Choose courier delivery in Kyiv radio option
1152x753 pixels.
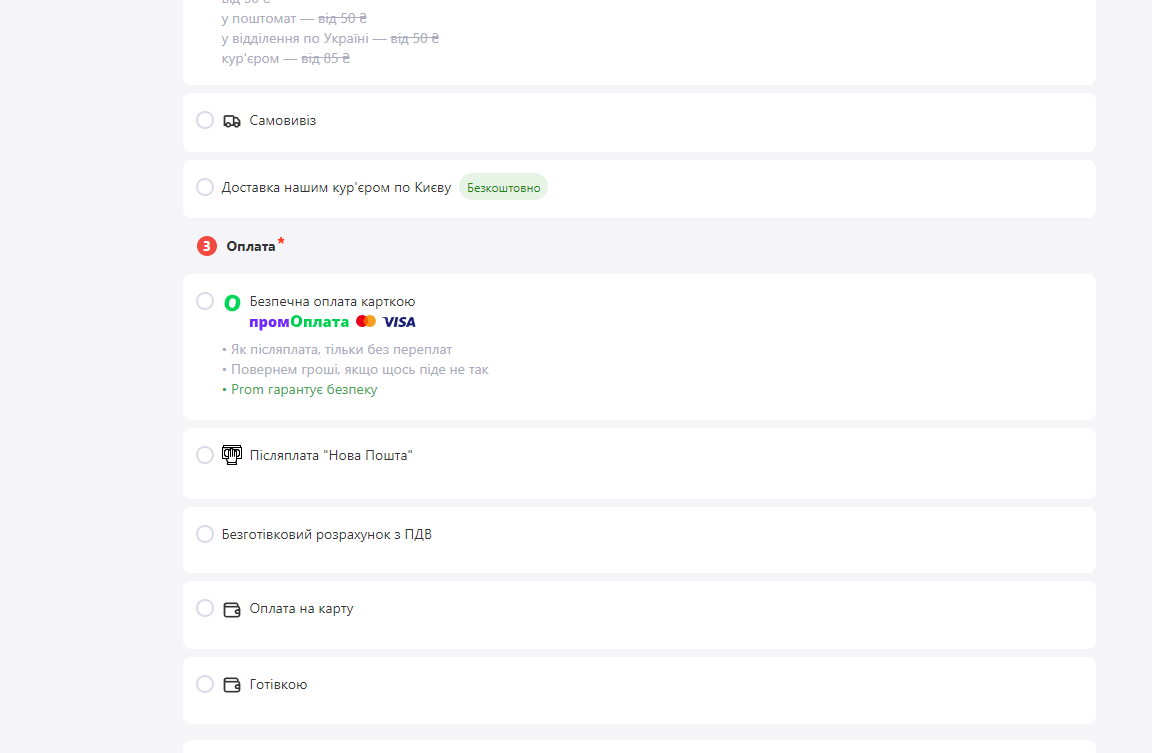pyautogui.click(x=205, y=187)
